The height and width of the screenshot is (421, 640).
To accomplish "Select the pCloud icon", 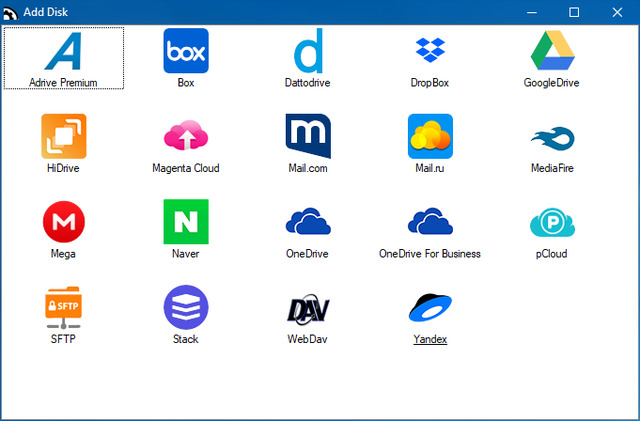I will 551,222.
